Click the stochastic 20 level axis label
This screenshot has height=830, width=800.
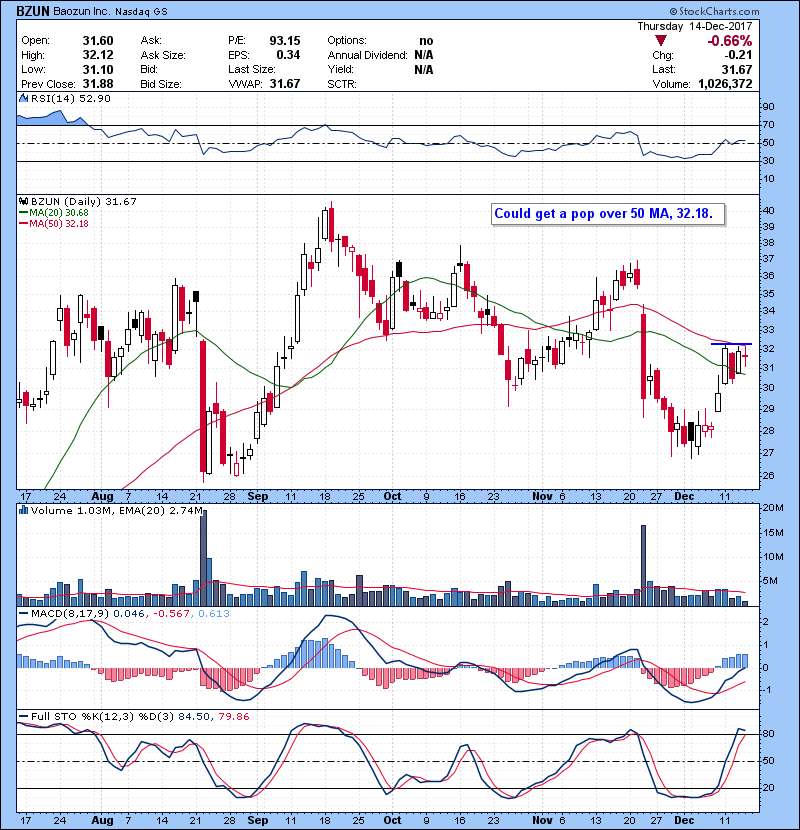(x=768, y=788)
